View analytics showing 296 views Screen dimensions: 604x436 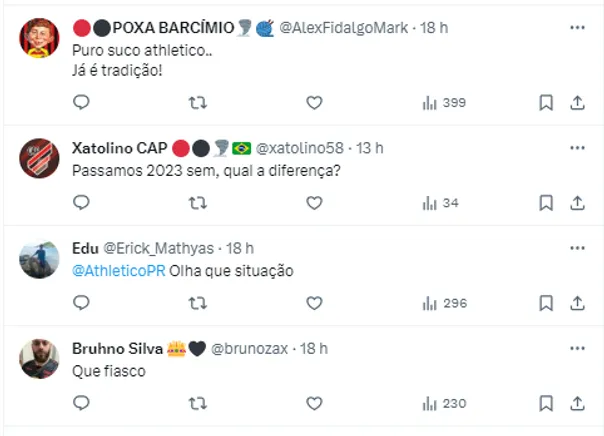tap(444, 302)
